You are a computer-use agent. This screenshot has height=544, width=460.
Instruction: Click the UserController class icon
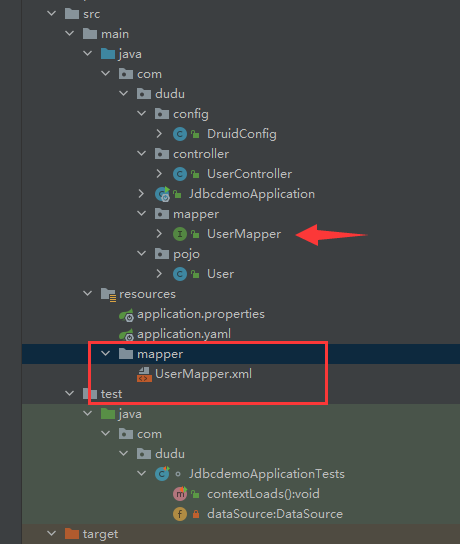point(180,174)
